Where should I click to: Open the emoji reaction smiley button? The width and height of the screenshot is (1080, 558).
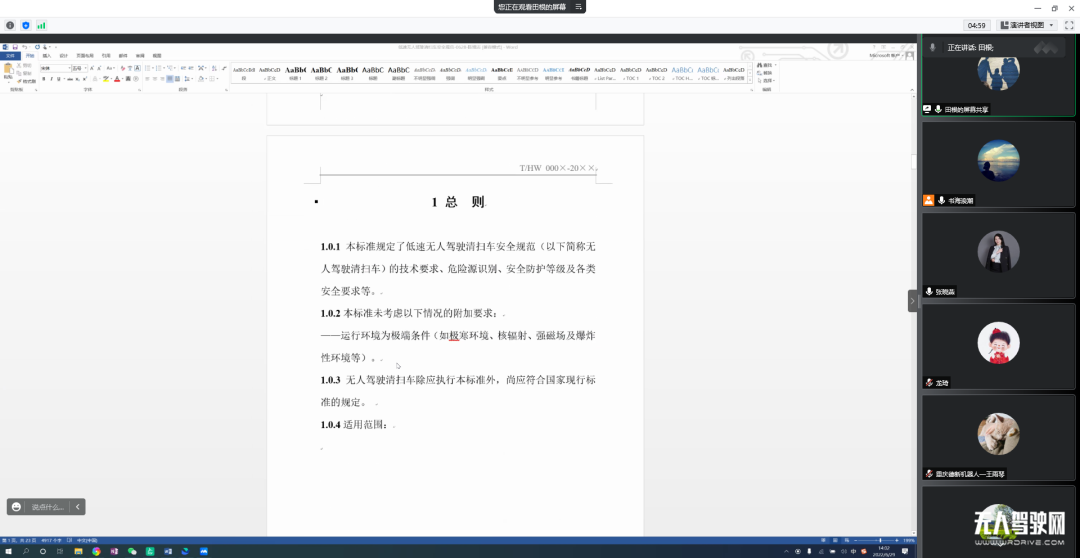[x=17, y=507]
